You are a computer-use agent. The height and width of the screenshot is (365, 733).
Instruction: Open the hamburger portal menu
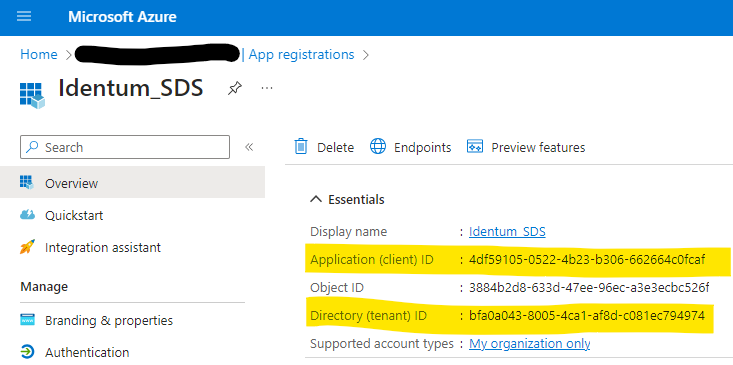[x=24, y=17]
